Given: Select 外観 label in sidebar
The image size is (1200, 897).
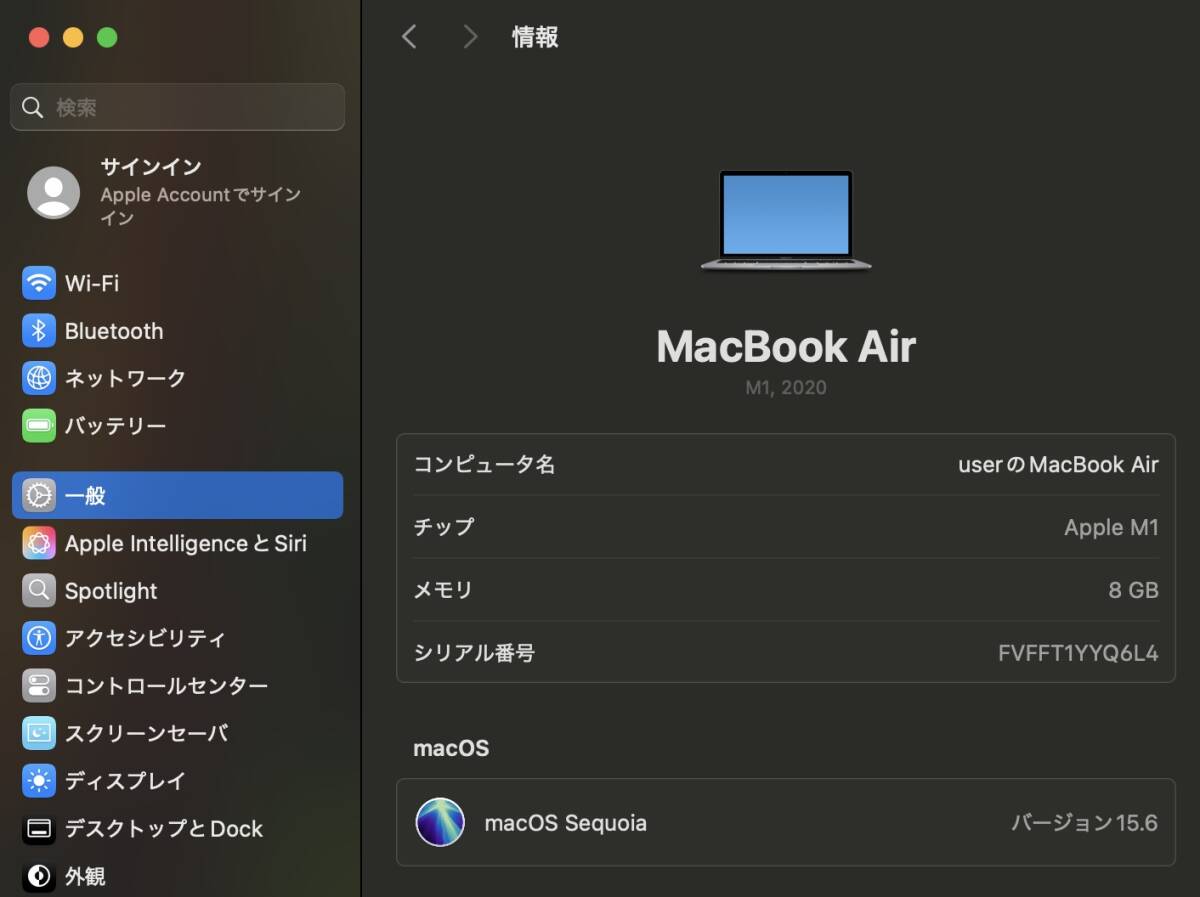Looking at the screenshot, I should [x=85, y=877].
